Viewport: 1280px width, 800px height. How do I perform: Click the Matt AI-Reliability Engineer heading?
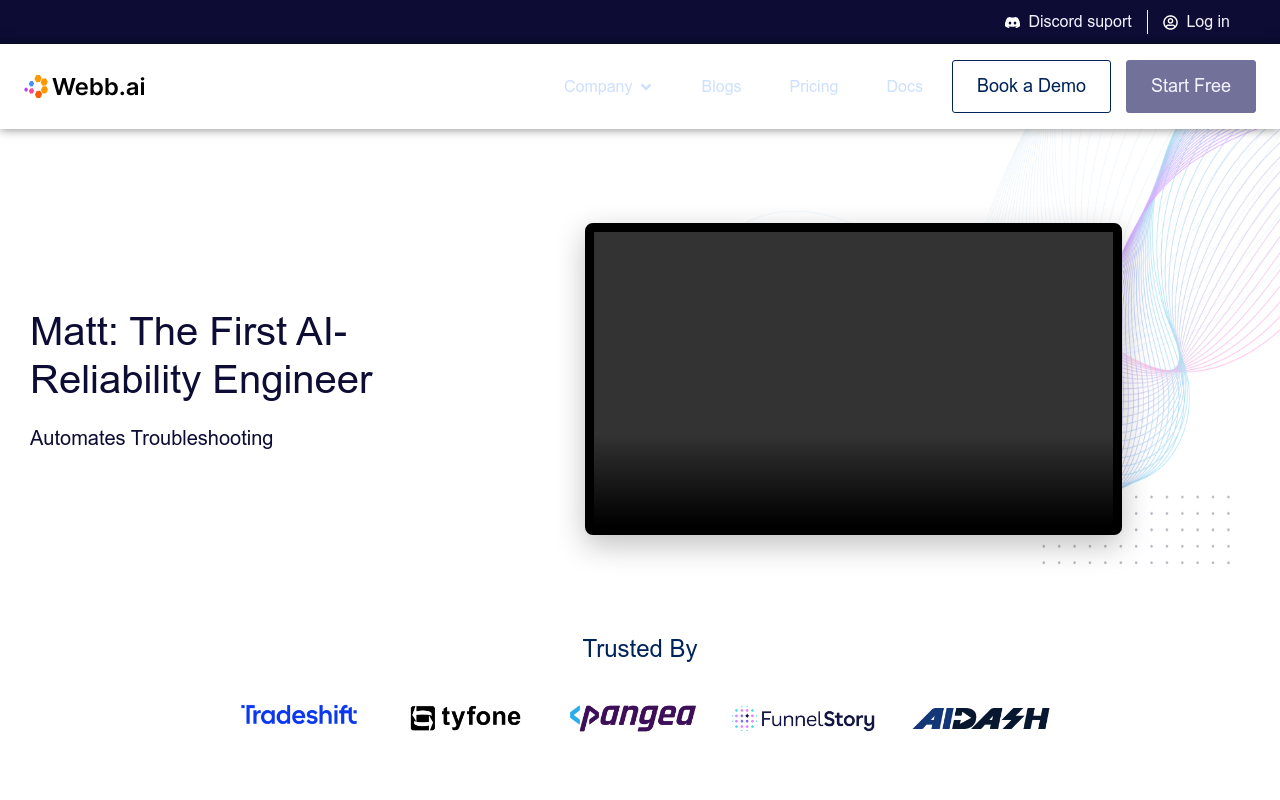coord(201,355)
